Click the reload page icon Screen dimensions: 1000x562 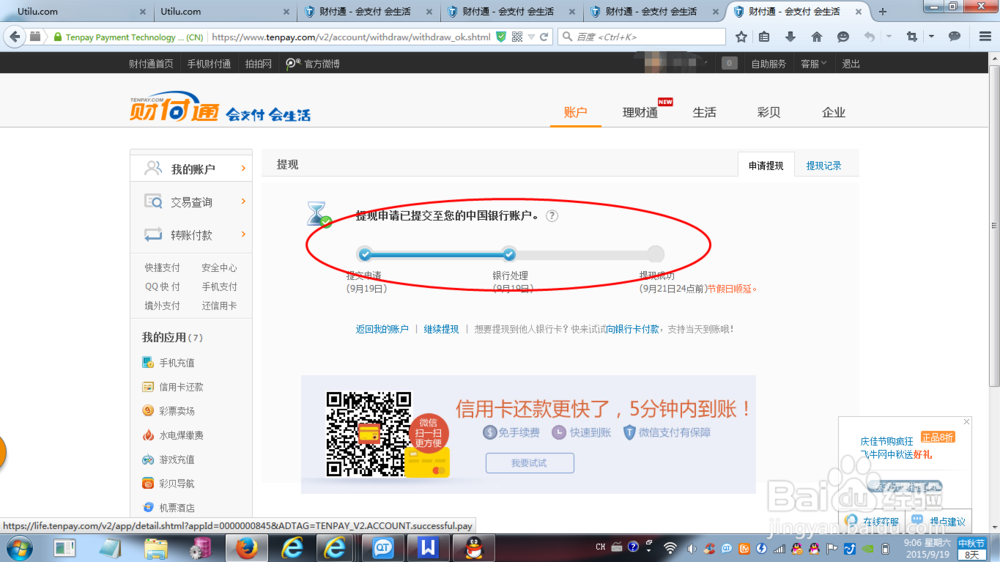(x=544, y=37)
